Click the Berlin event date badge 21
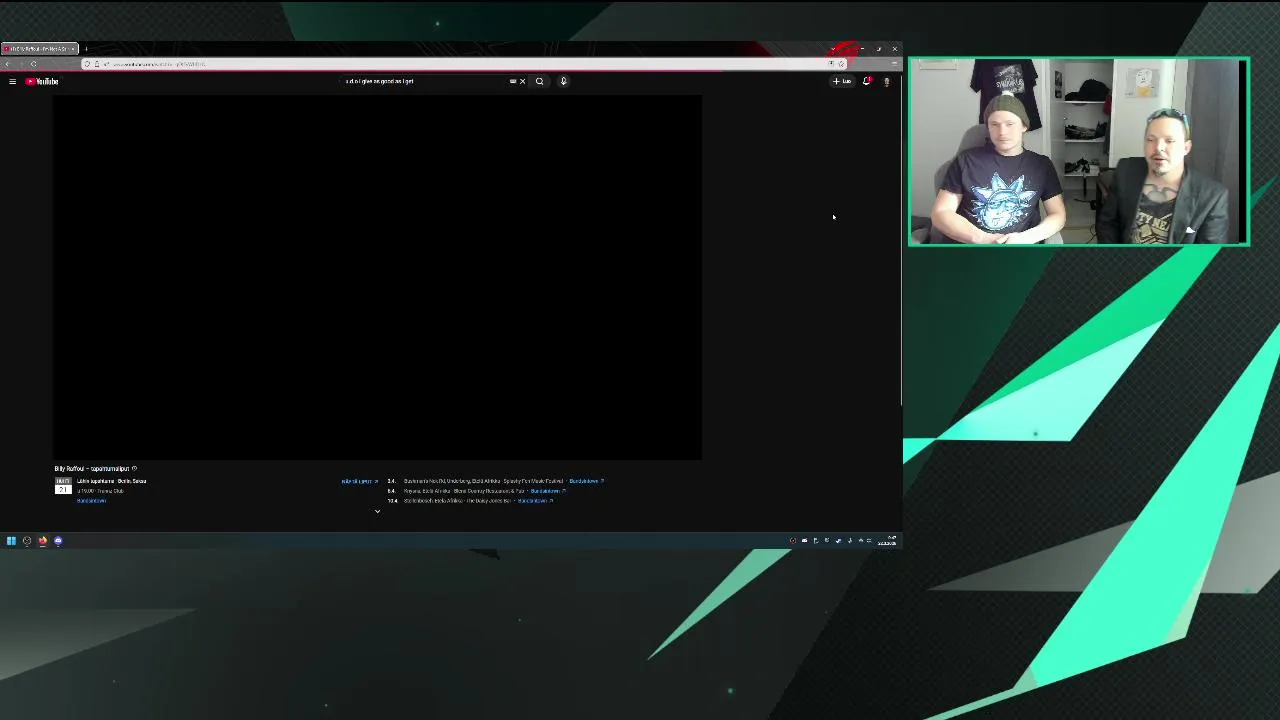This screenshot has width=1280, height=720. pos(63,486)
